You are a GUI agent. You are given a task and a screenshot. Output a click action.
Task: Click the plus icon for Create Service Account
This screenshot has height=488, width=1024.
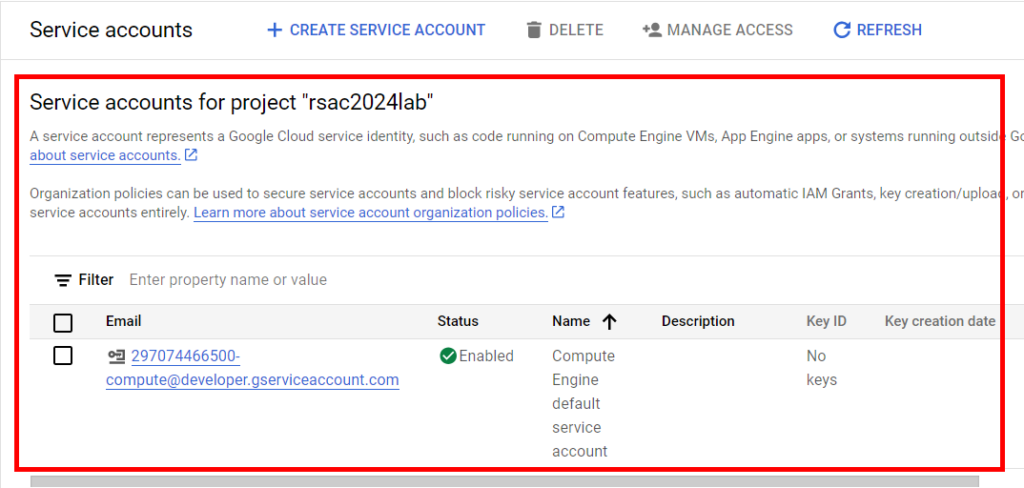(x=275, y=30)
